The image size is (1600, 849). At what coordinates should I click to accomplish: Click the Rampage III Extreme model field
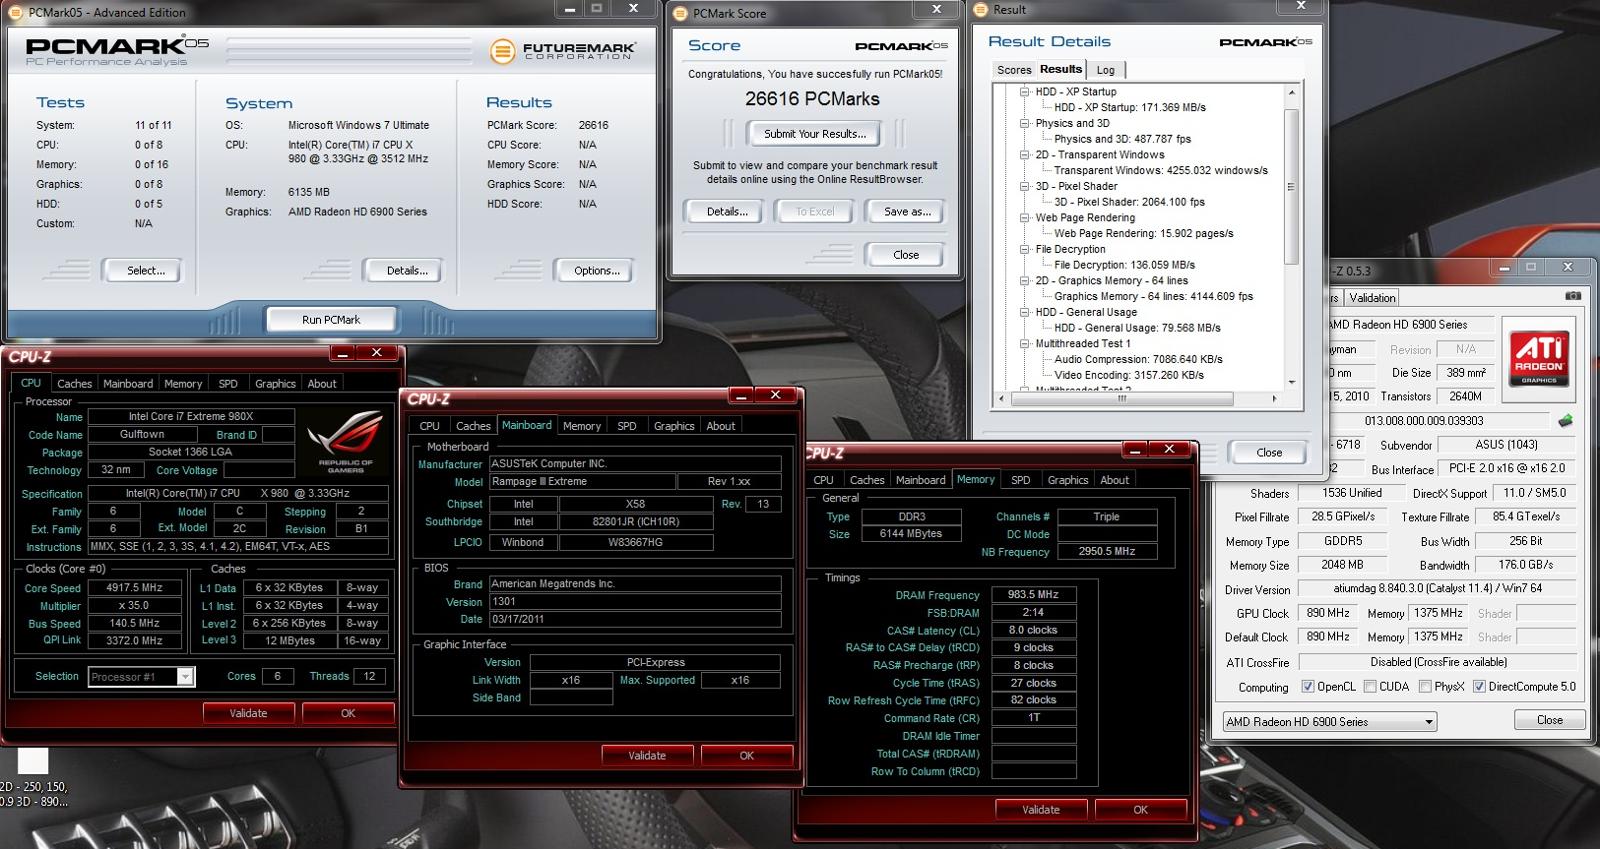coord(583,482)
